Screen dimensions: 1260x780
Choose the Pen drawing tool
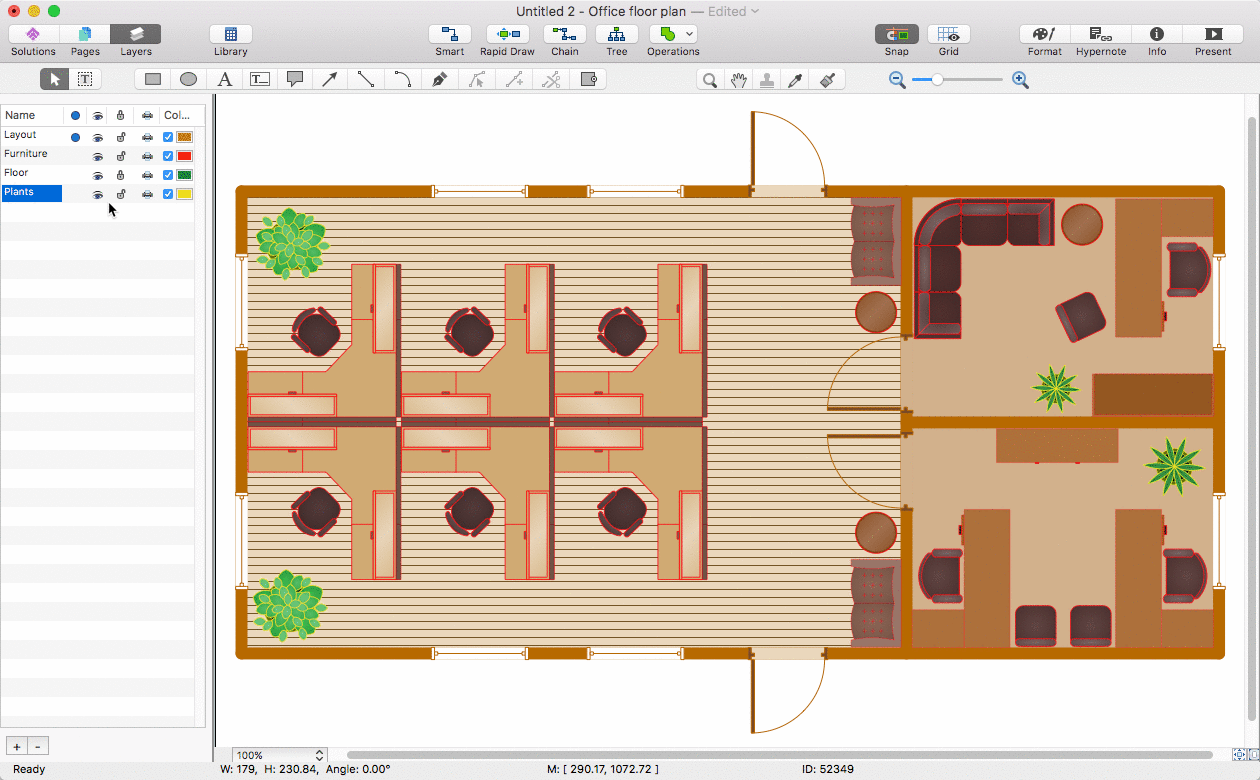[439, 80]
